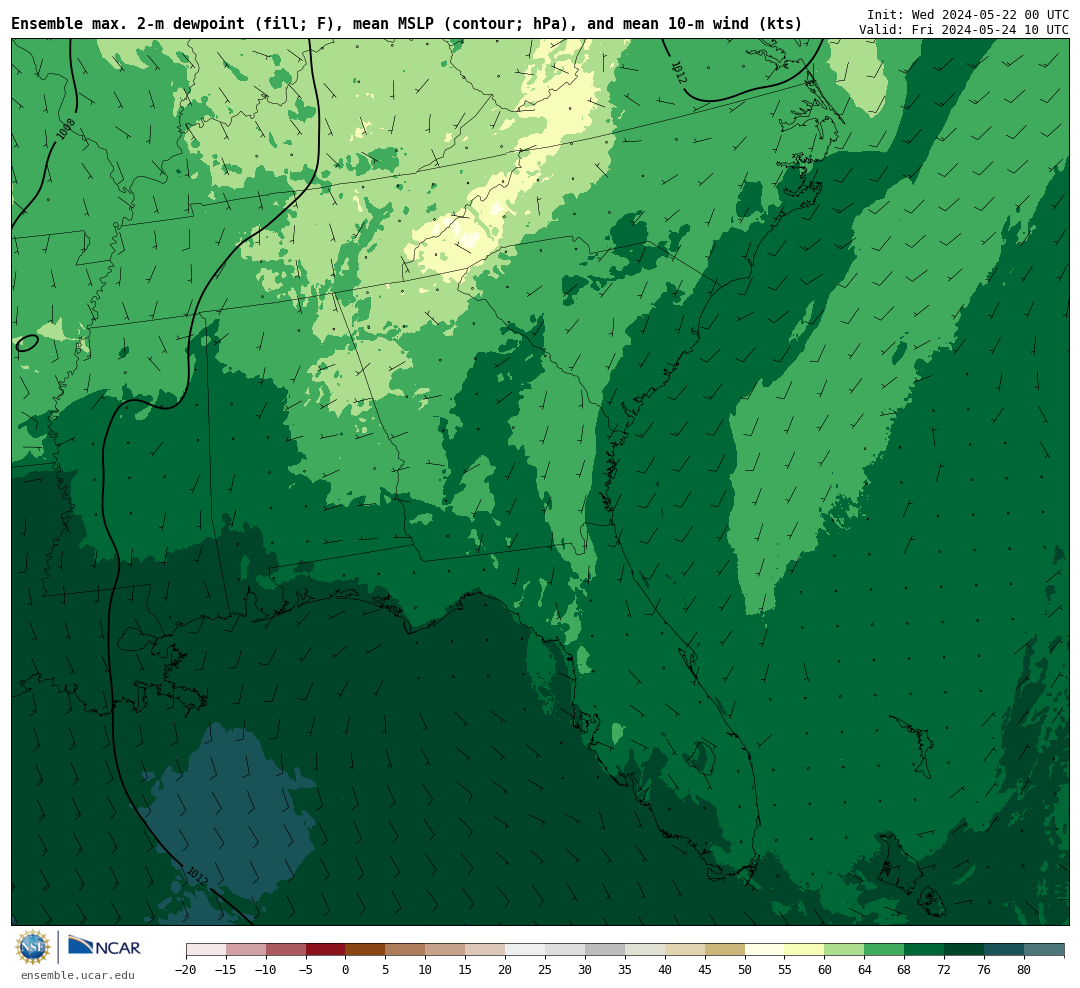Viewport: 1080px width, 988px height.
Task: Click the 80 colorbar tick label
Action: pos(1025,969)
